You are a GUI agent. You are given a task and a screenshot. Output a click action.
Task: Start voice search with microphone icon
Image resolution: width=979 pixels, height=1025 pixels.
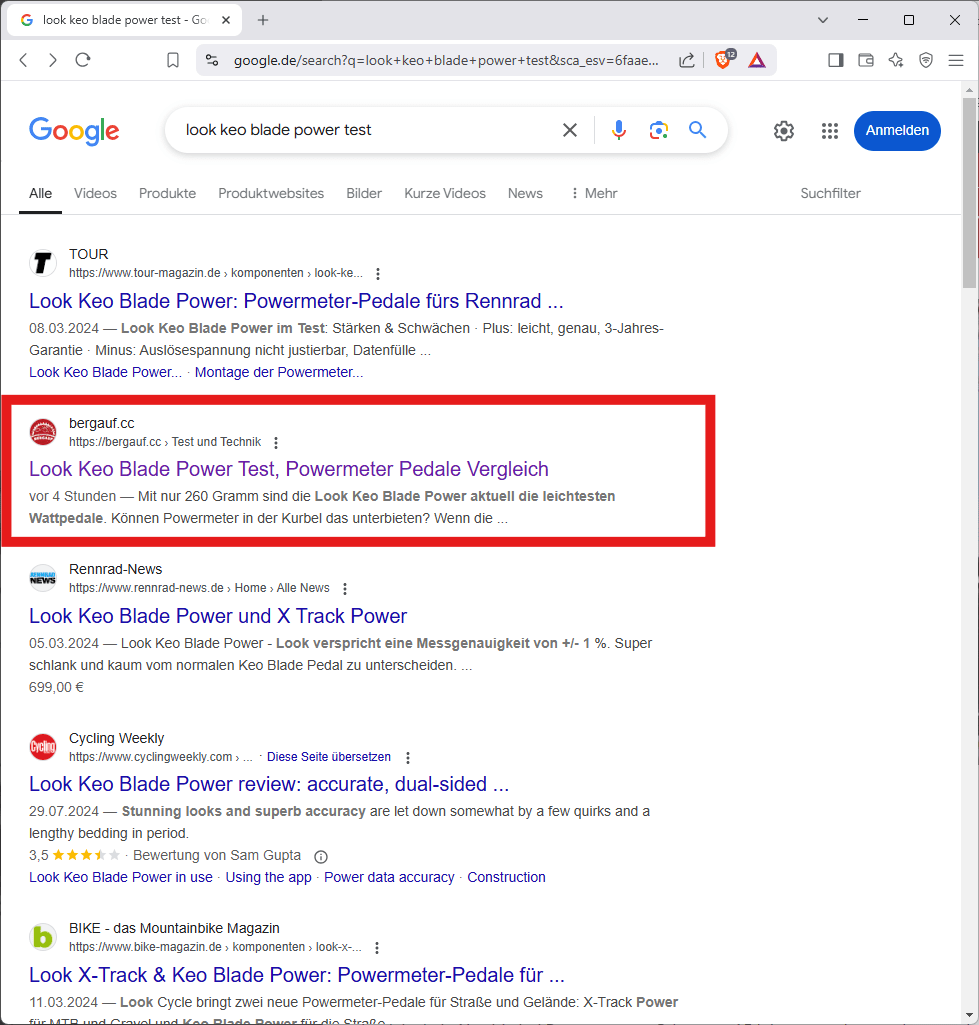tap(619, 130)
